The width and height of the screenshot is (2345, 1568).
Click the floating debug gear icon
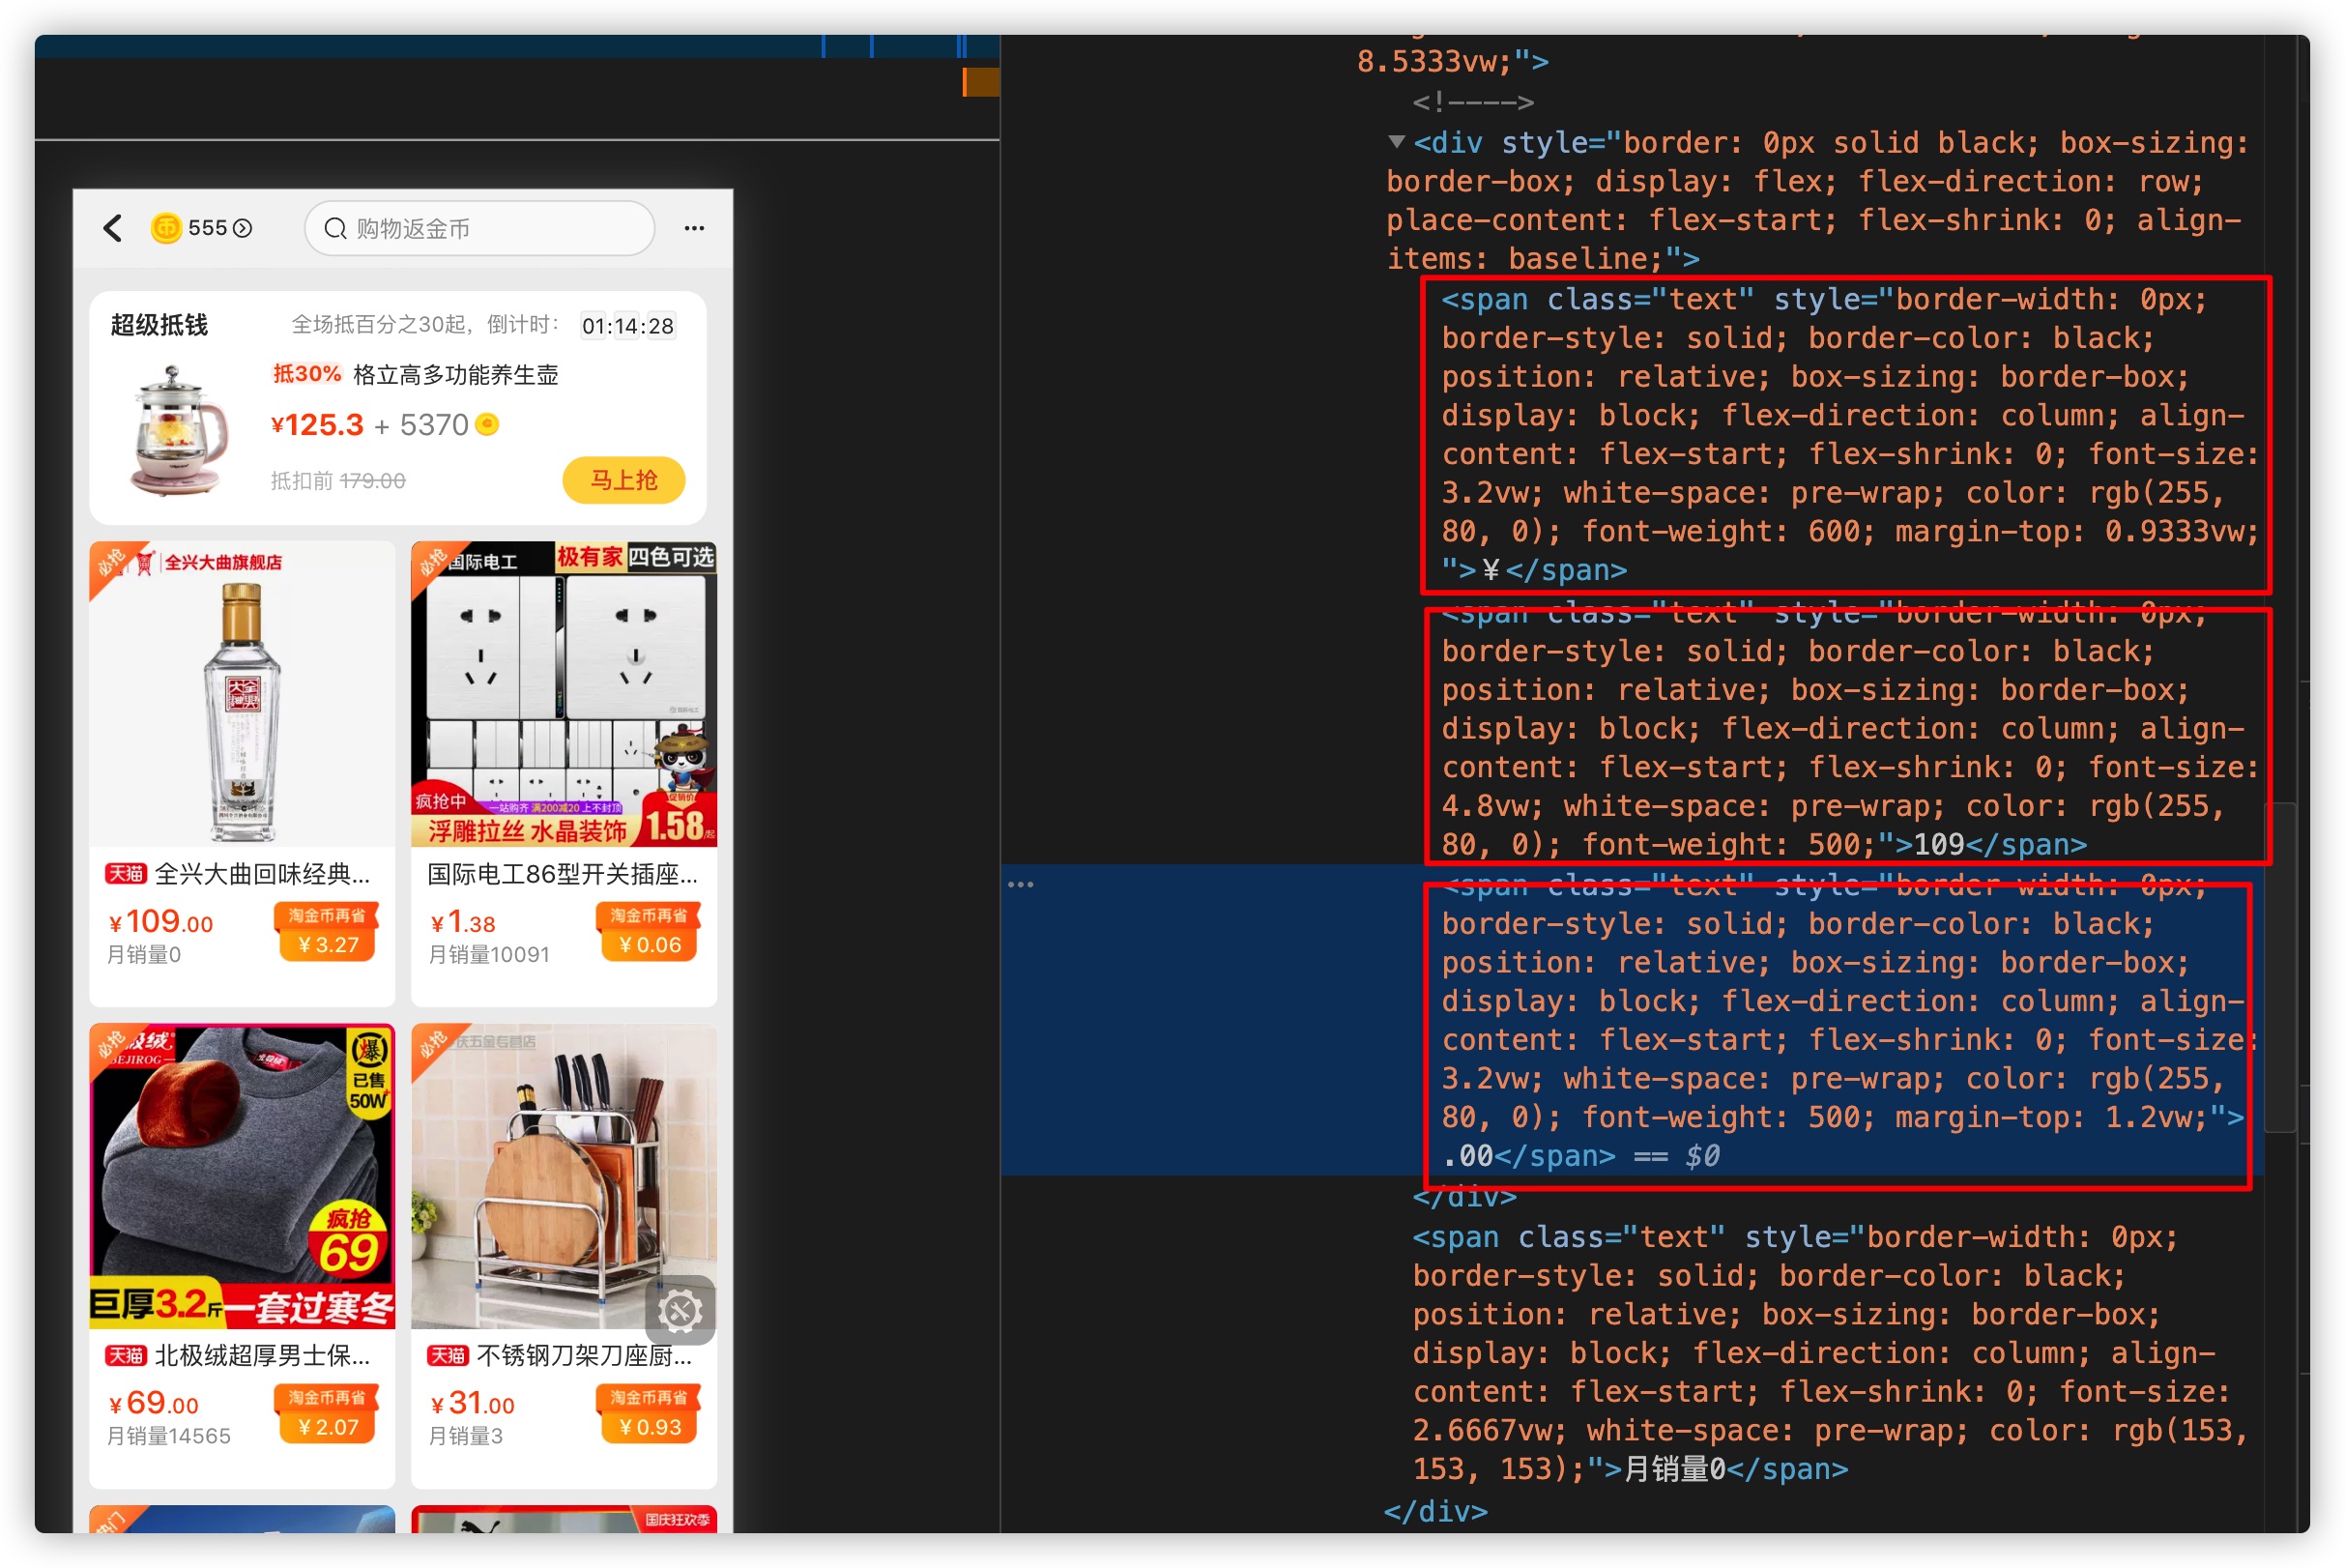click(x=680, y=1311)
